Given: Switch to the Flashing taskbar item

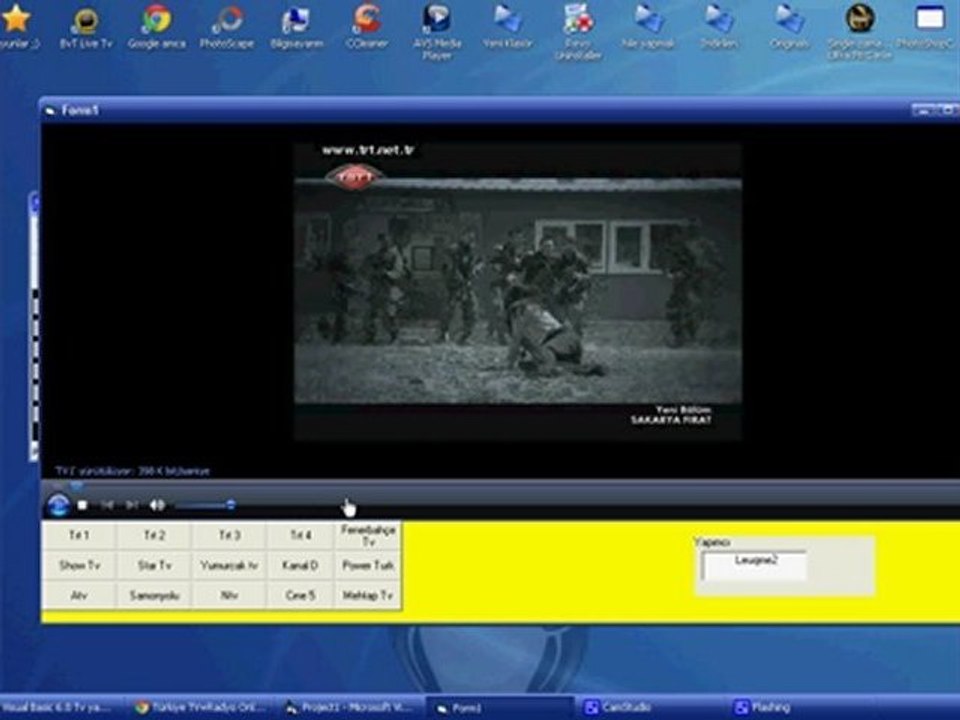Looking at the screenshot, I should point(802,707).
